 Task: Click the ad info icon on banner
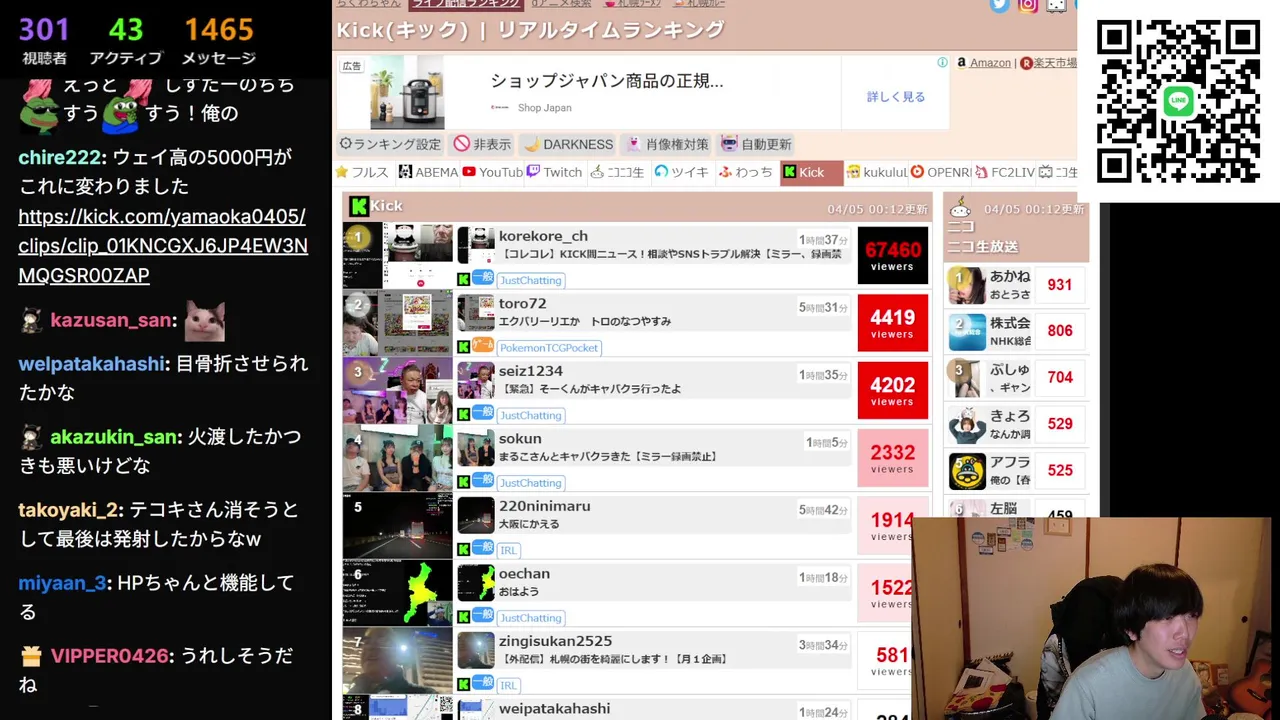942,62
